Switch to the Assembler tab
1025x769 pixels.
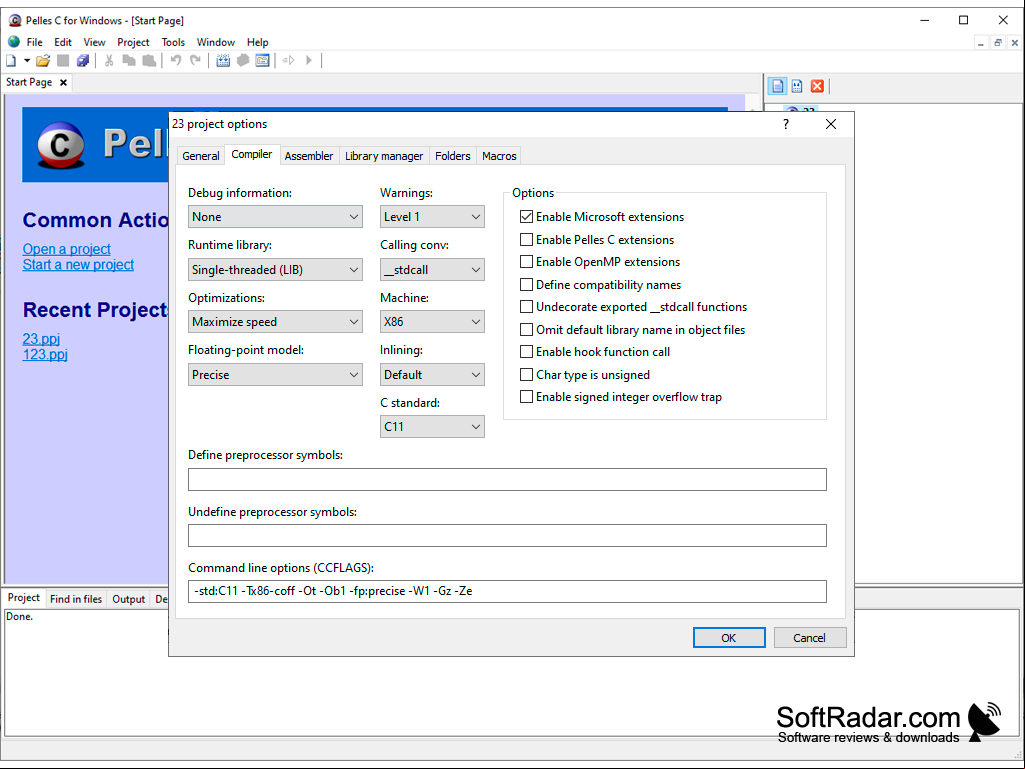[309, 156]
